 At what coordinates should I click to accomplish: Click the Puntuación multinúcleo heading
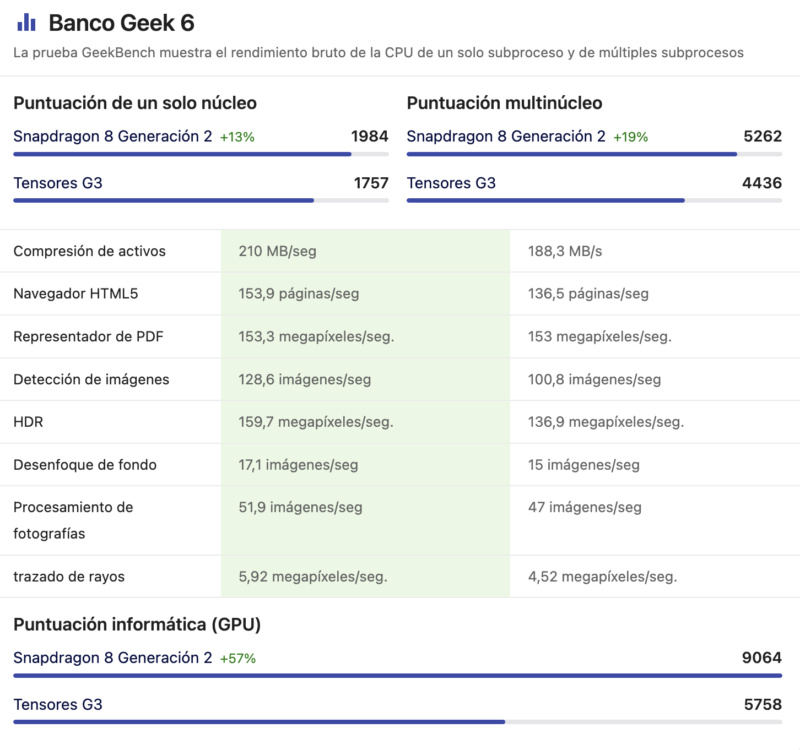pyautogui.click(x=504, y=103)
